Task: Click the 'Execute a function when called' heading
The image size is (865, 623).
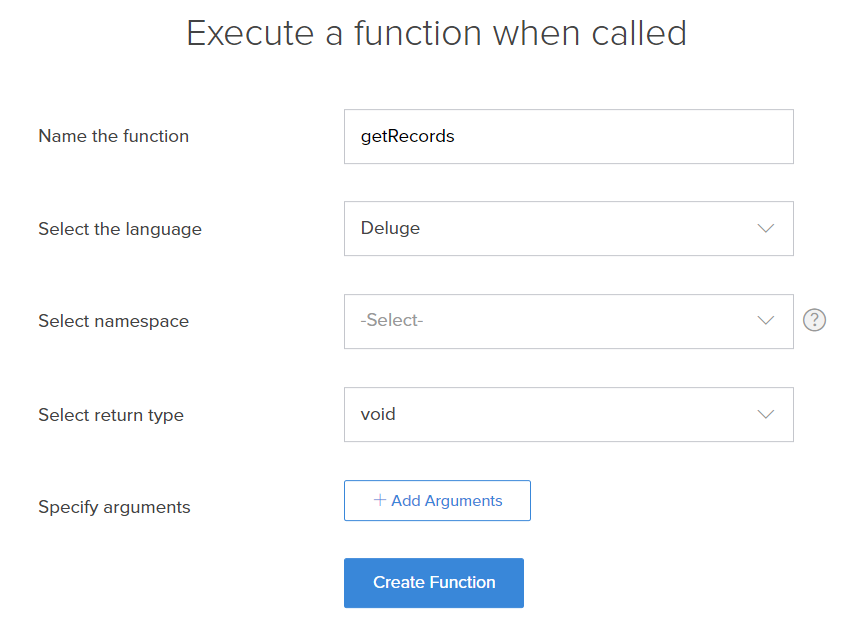Action: pyautogui.click(x=436, y=33)
